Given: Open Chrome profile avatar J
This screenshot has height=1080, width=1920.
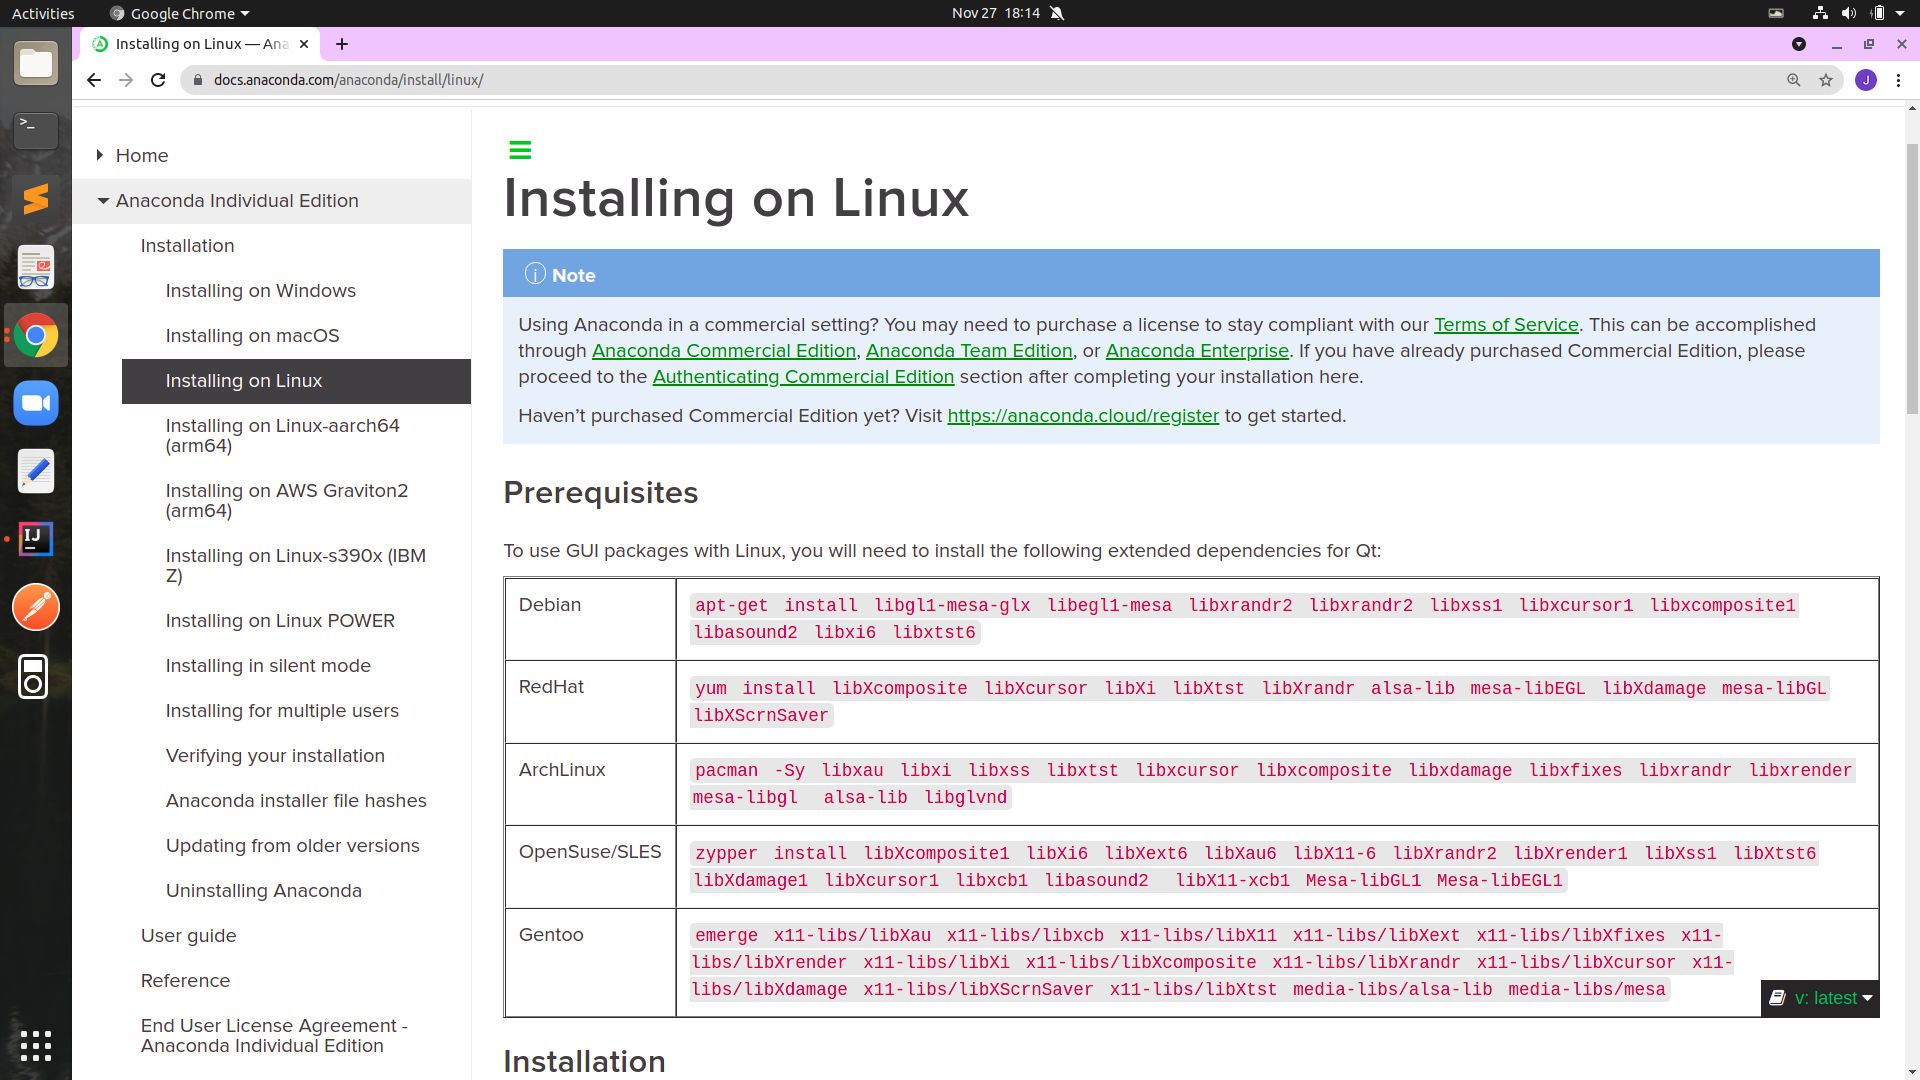Looking at the screenshot, I should 1866,80.
